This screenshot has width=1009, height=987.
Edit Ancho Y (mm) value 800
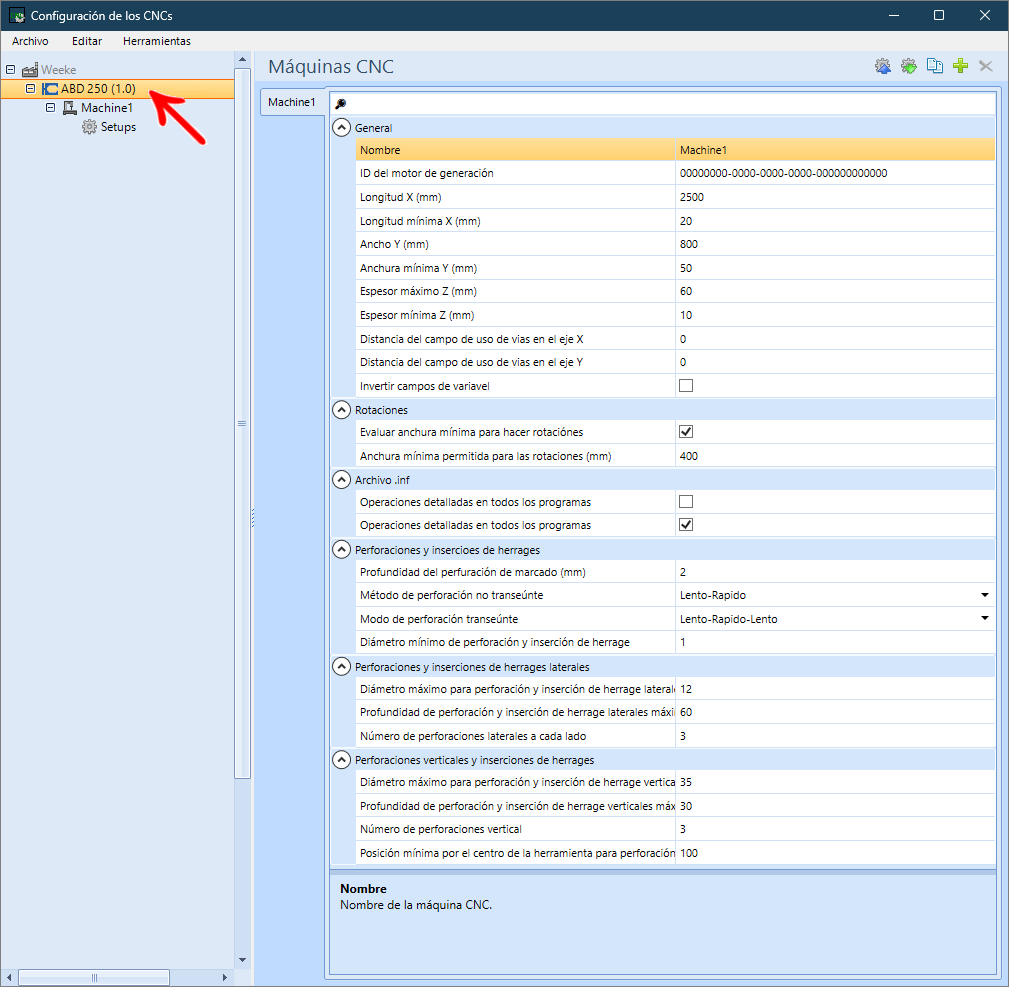(835, 244)
